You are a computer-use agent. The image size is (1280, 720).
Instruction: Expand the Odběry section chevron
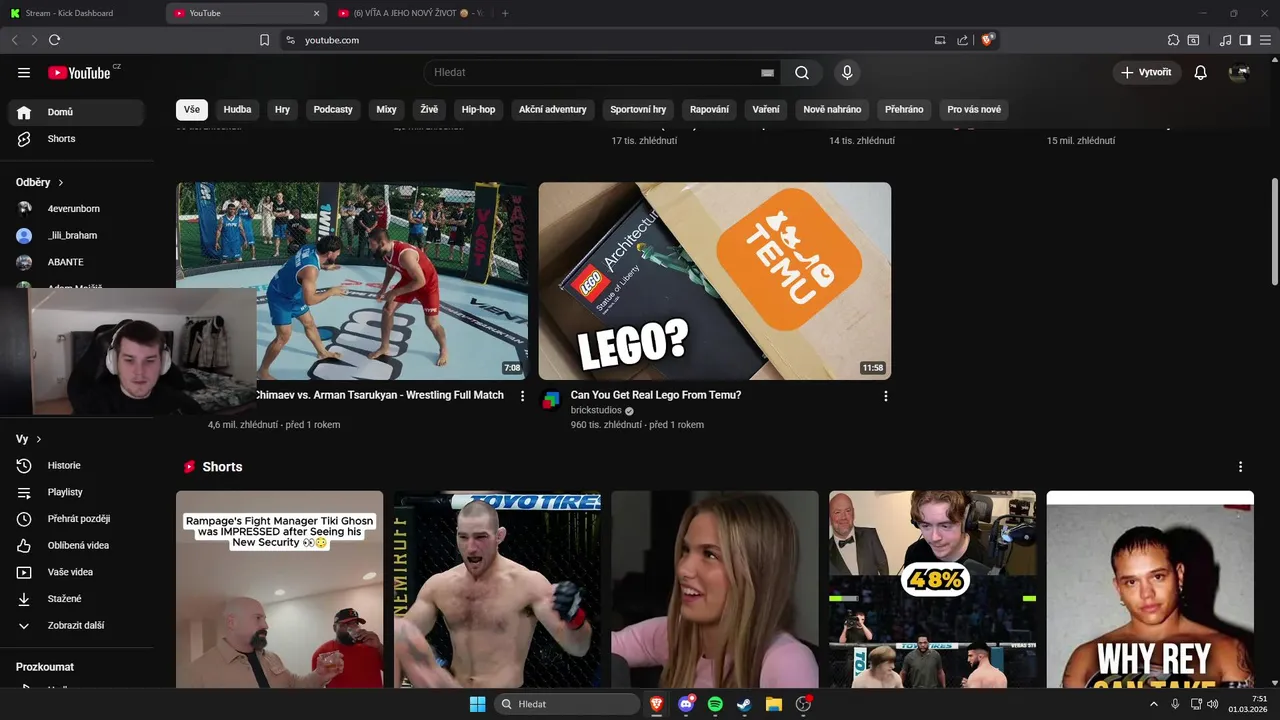[x=61, y=183]
